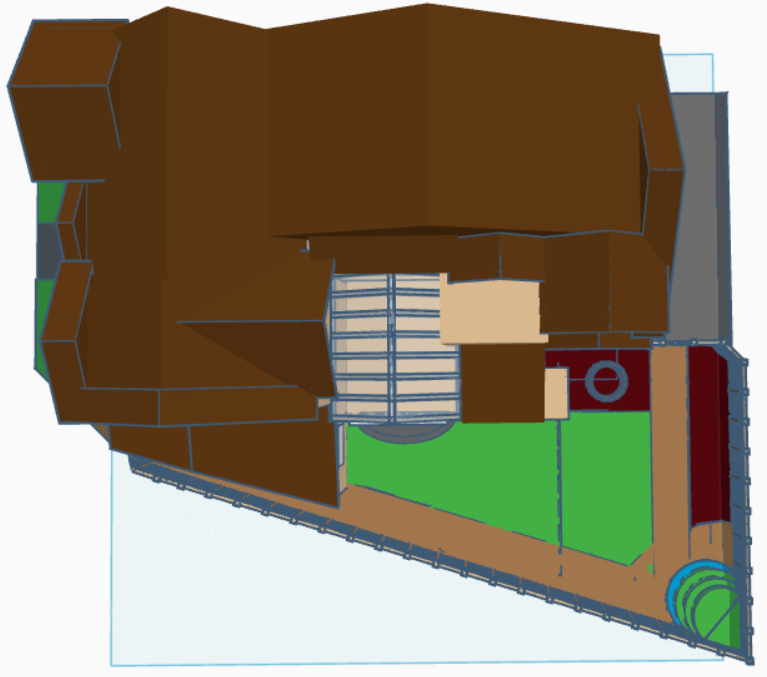
Task: Select the vertical tan path near red strip
Action: [668, 450]
